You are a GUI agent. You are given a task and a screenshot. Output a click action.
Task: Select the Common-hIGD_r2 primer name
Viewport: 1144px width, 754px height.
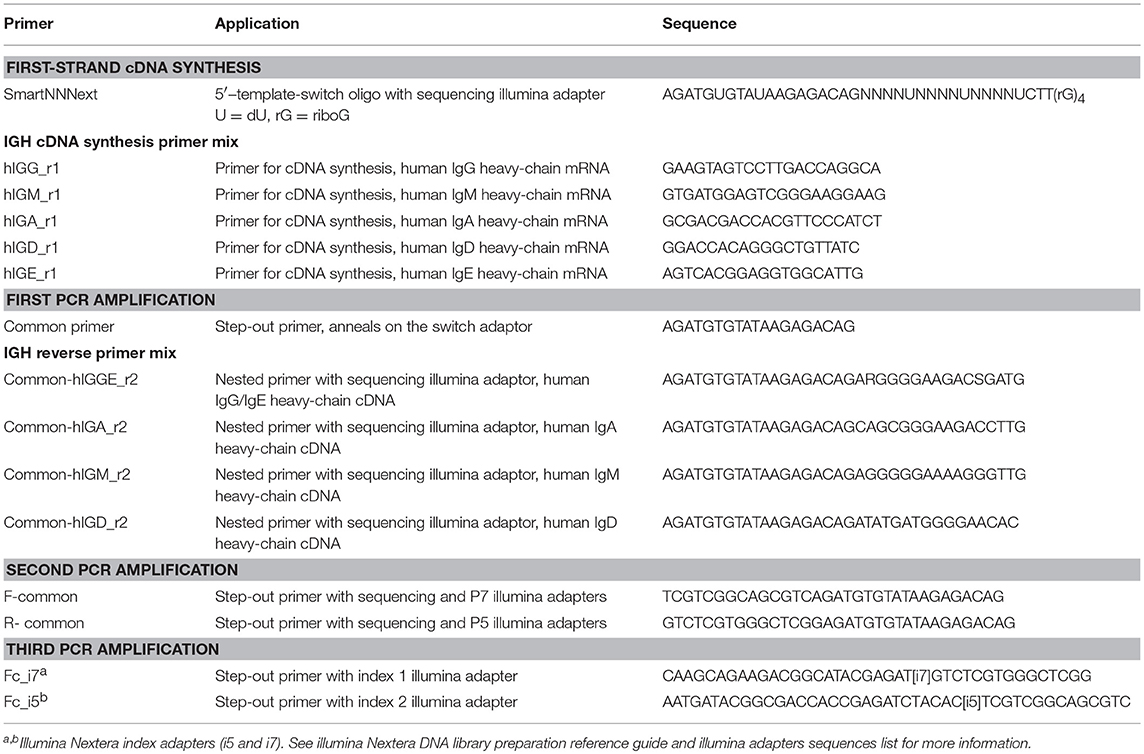[66, 523]
